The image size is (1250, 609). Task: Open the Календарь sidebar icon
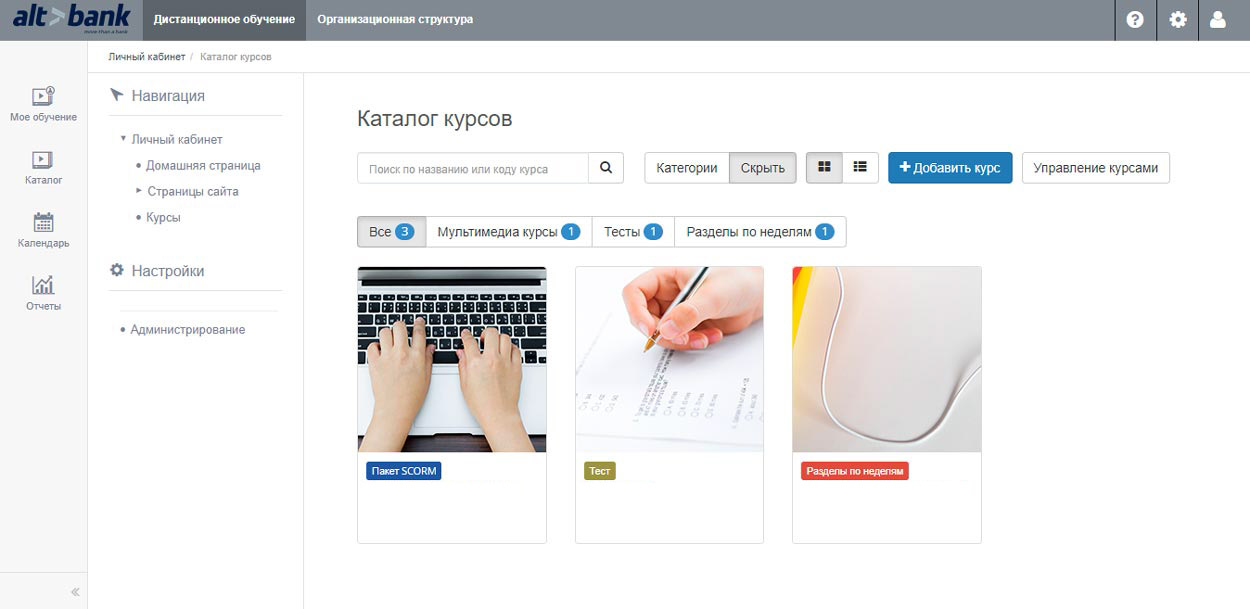43,222
